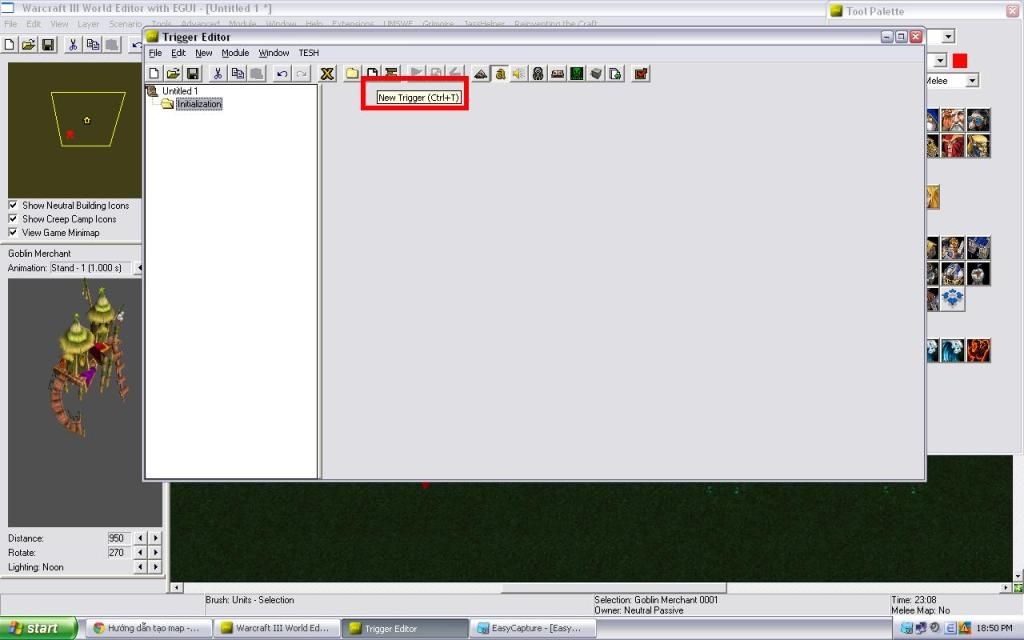Switch to Warcraft III World Ed taskbar item
The image size is (1024, 640).
point(278,628)
